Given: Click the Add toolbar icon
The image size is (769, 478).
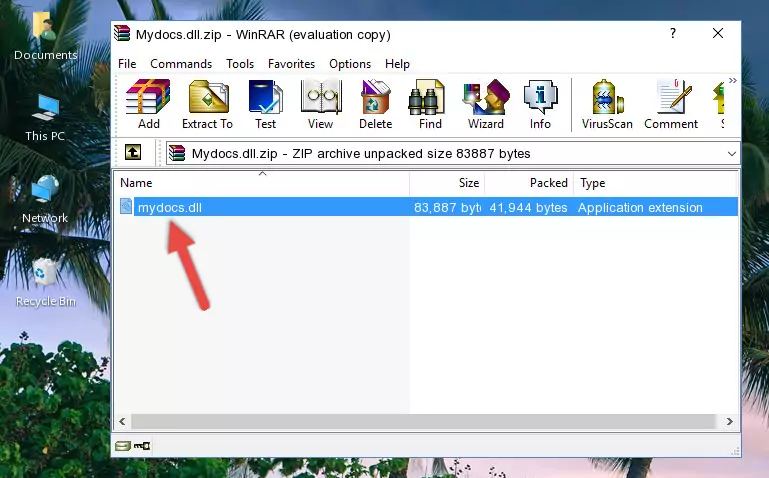Looking at the screenshot, I should [148, 104].
